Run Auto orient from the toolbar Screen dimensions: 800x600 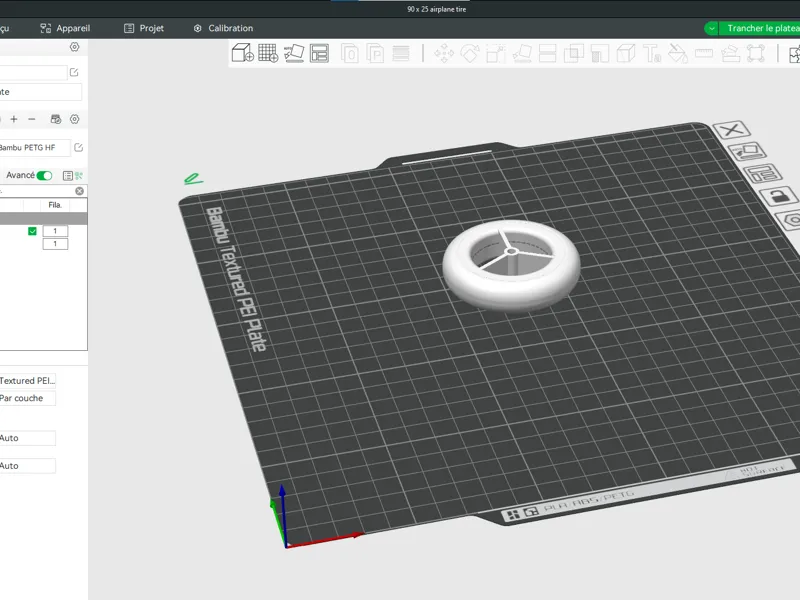tap(294, 53)
